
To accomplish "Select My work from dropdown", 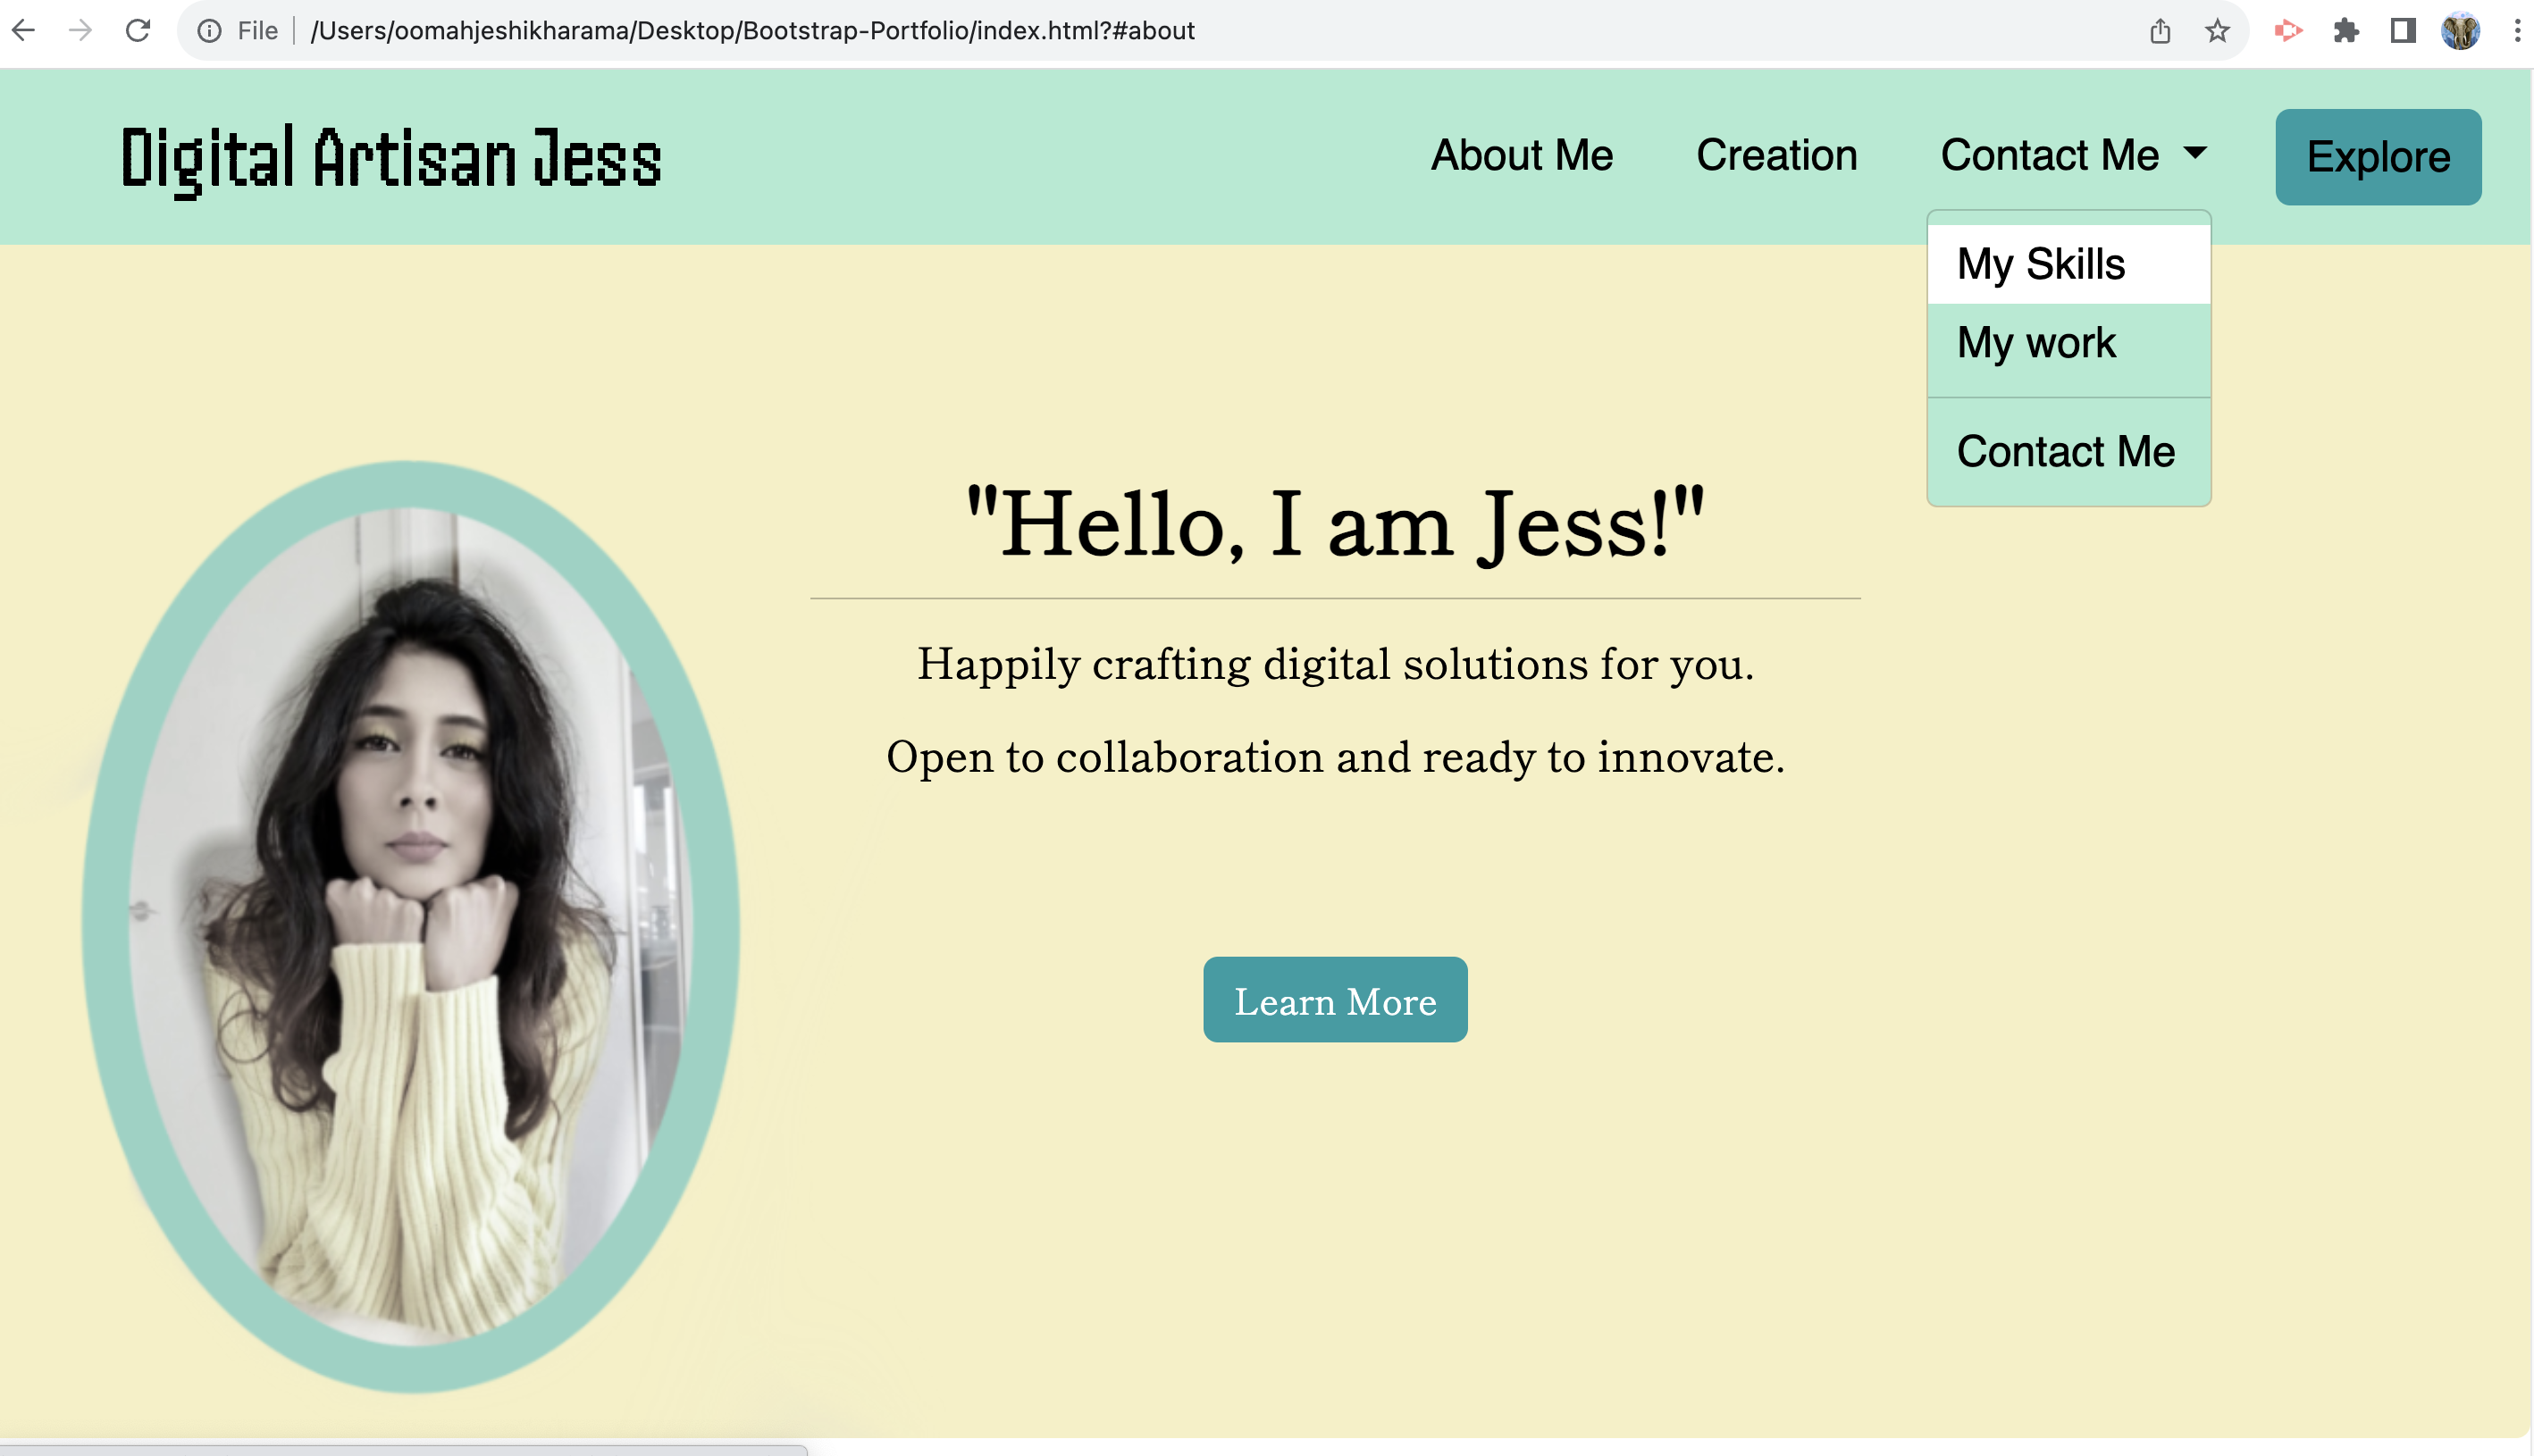I will [x=2036, y=343].
